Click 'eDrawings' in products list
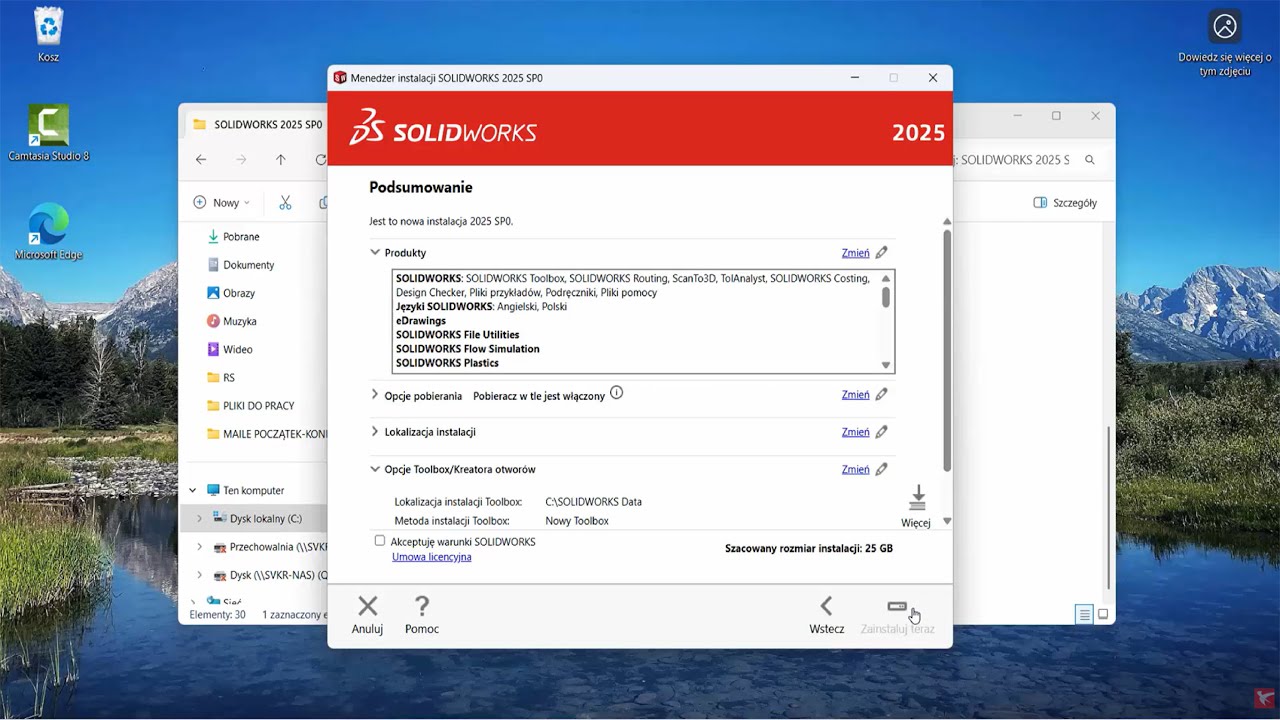This screenshot has width=1280, height=720. click(421, 321)
